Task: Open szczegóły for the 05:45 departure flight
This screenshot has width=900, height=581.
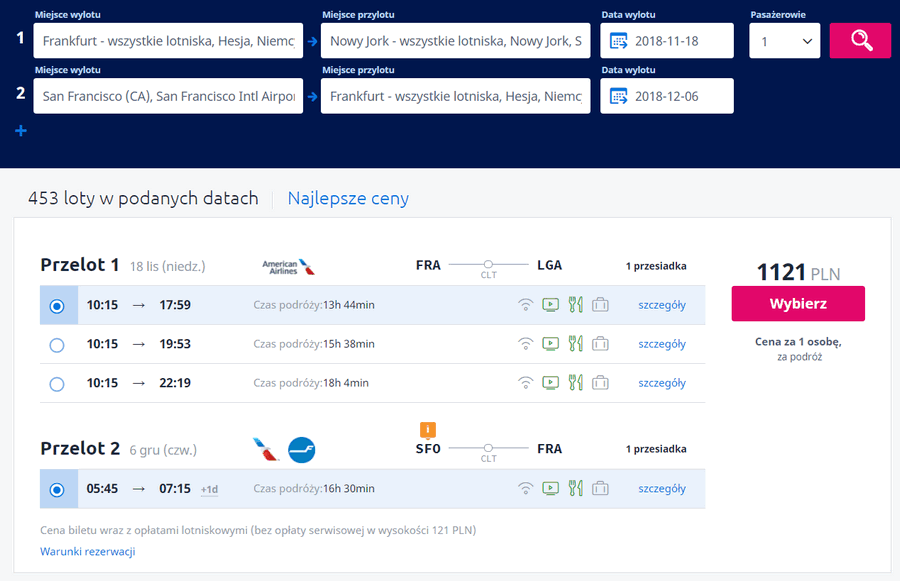Action: [x=662, y=489]
